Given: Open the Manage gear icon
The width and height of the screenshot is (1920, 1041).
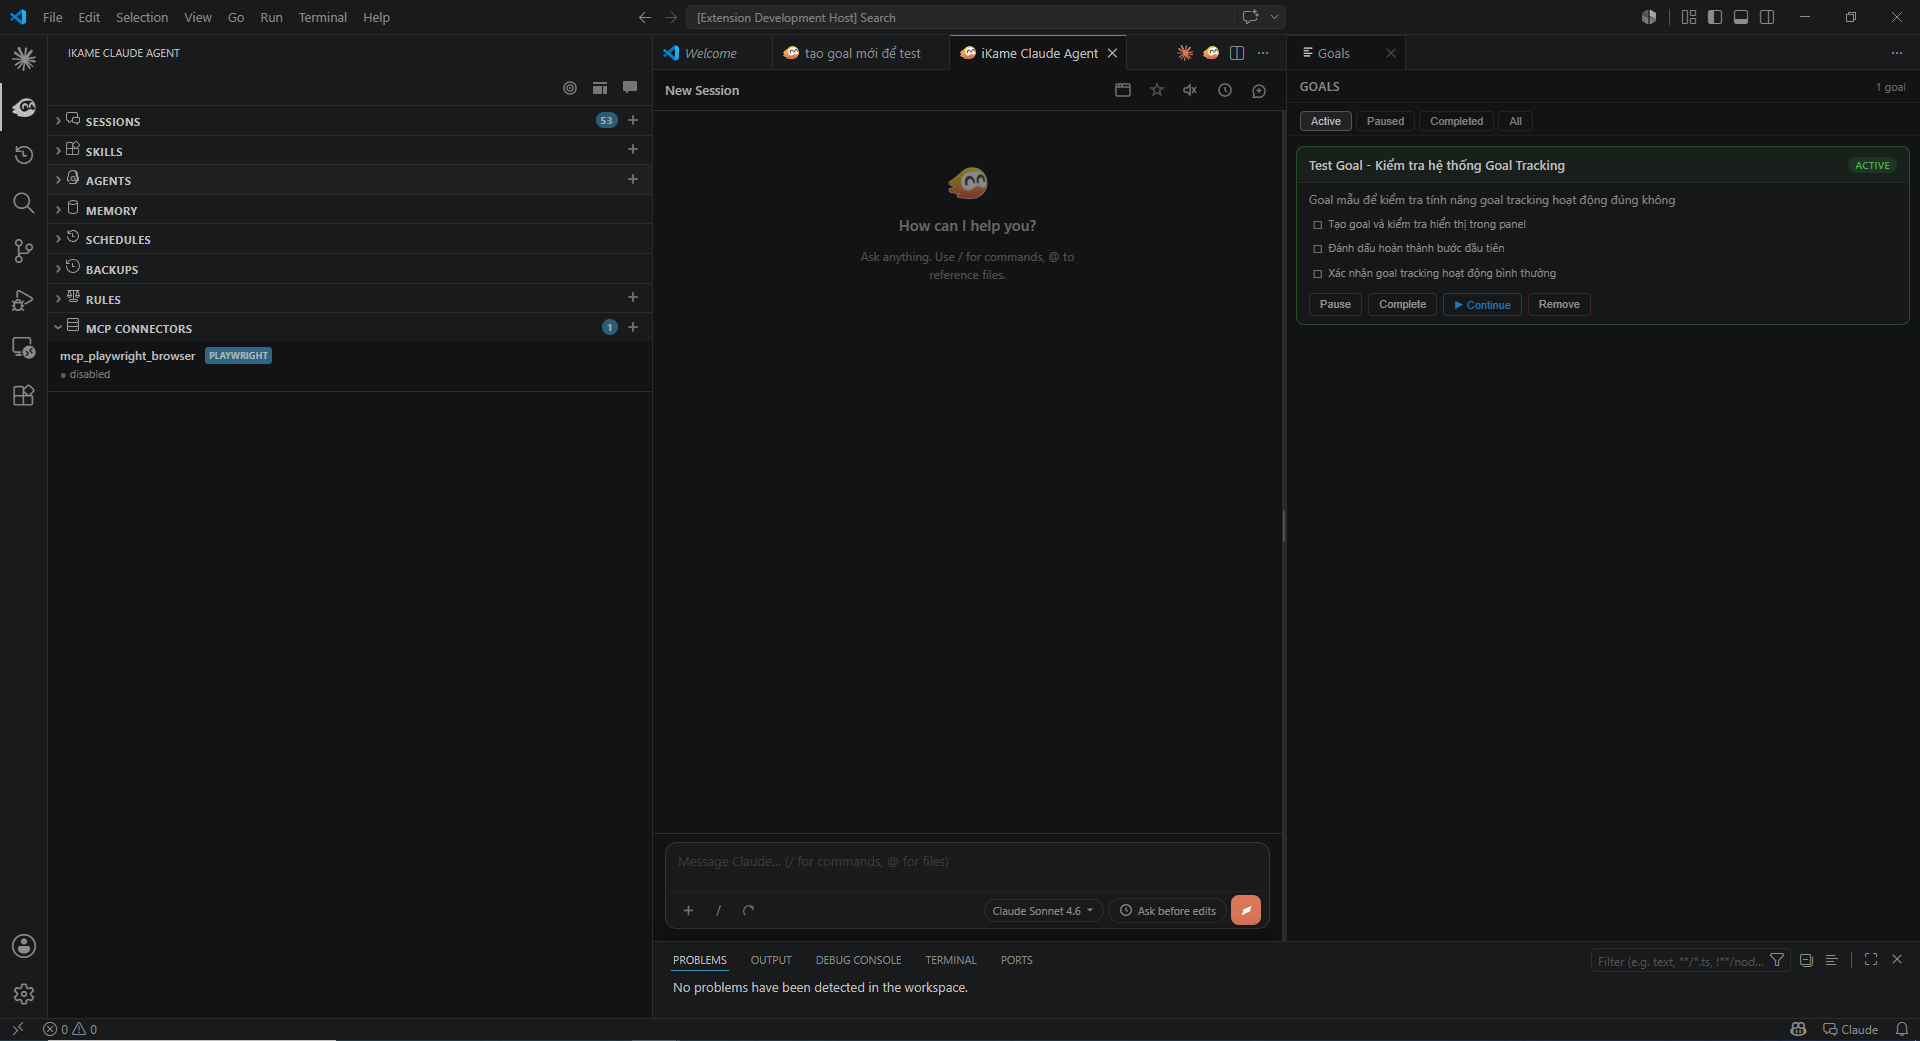Looking at the screenshot, I should [24, 994].
